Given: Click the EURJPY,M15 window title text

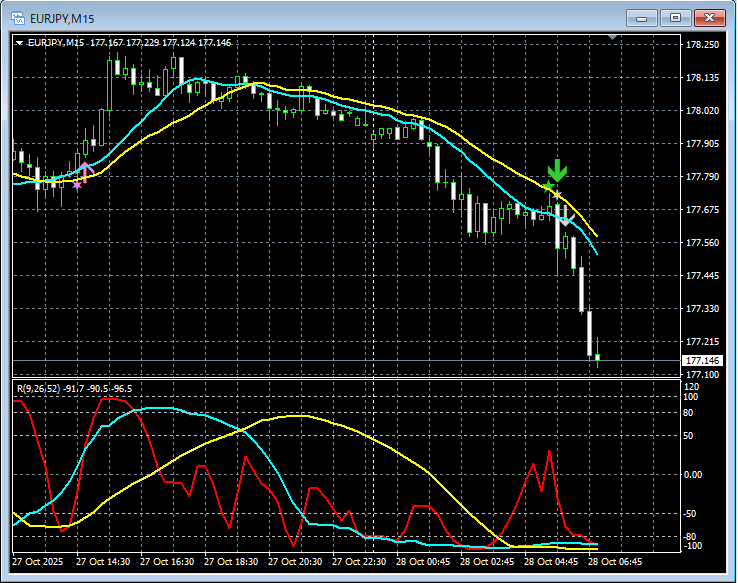Looking at the screenshot, I should (62, 19).
